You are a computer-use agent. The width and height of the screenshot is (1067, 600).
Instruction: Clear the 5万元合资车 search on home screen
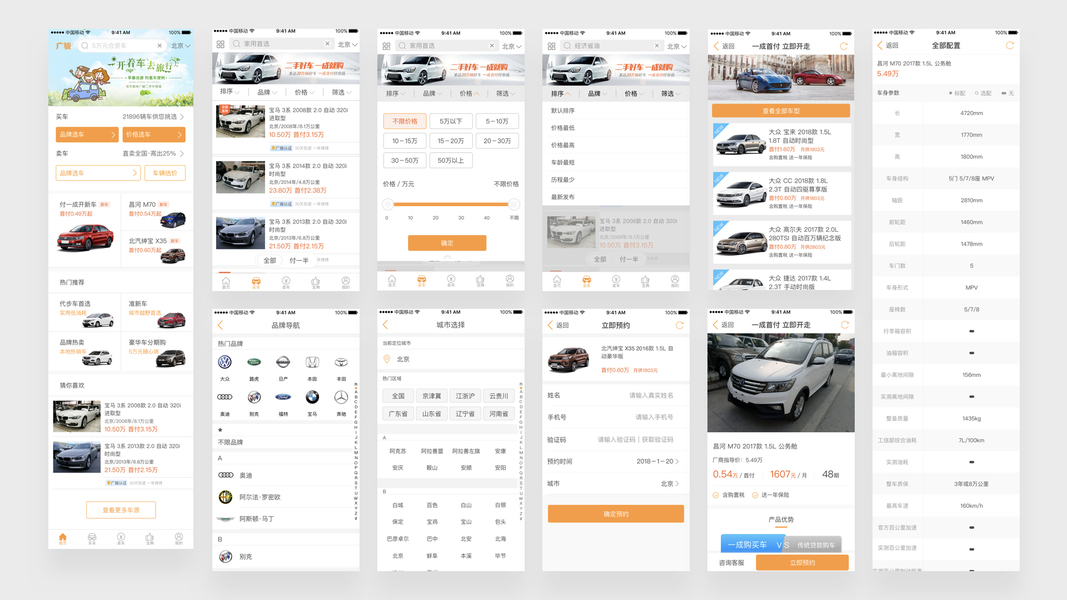[159, 46]
